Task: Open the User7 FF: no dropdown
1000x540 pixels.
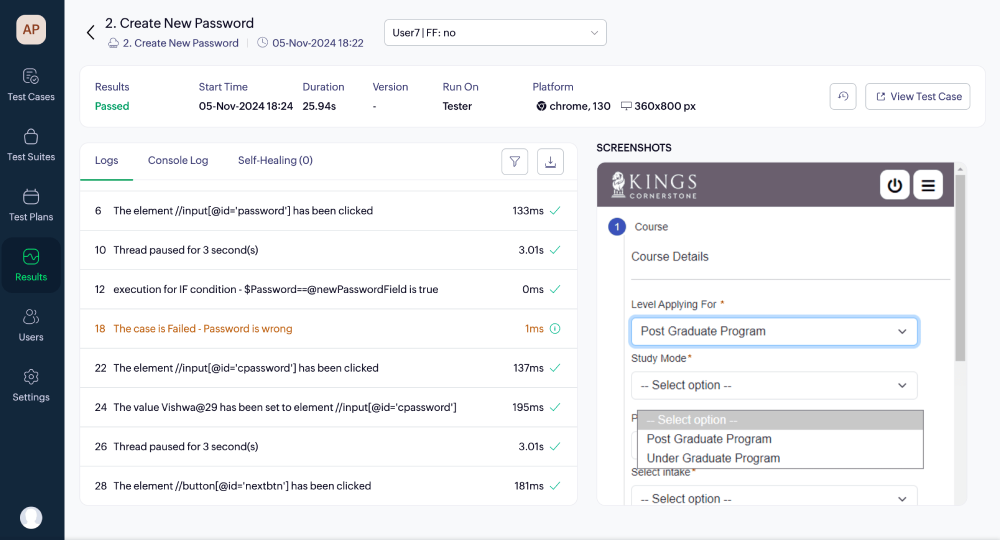Action: click(495, 33)
